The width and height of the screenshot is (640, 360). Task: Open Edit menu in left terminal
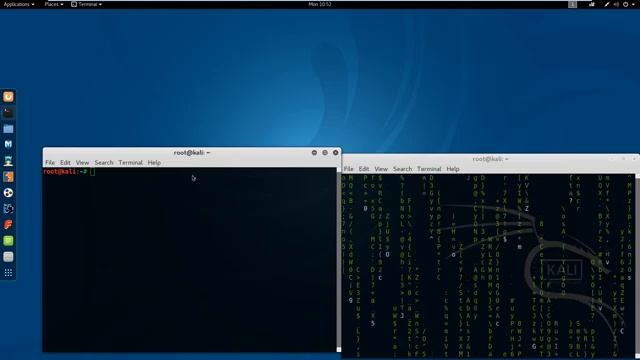tap(65, 162)
